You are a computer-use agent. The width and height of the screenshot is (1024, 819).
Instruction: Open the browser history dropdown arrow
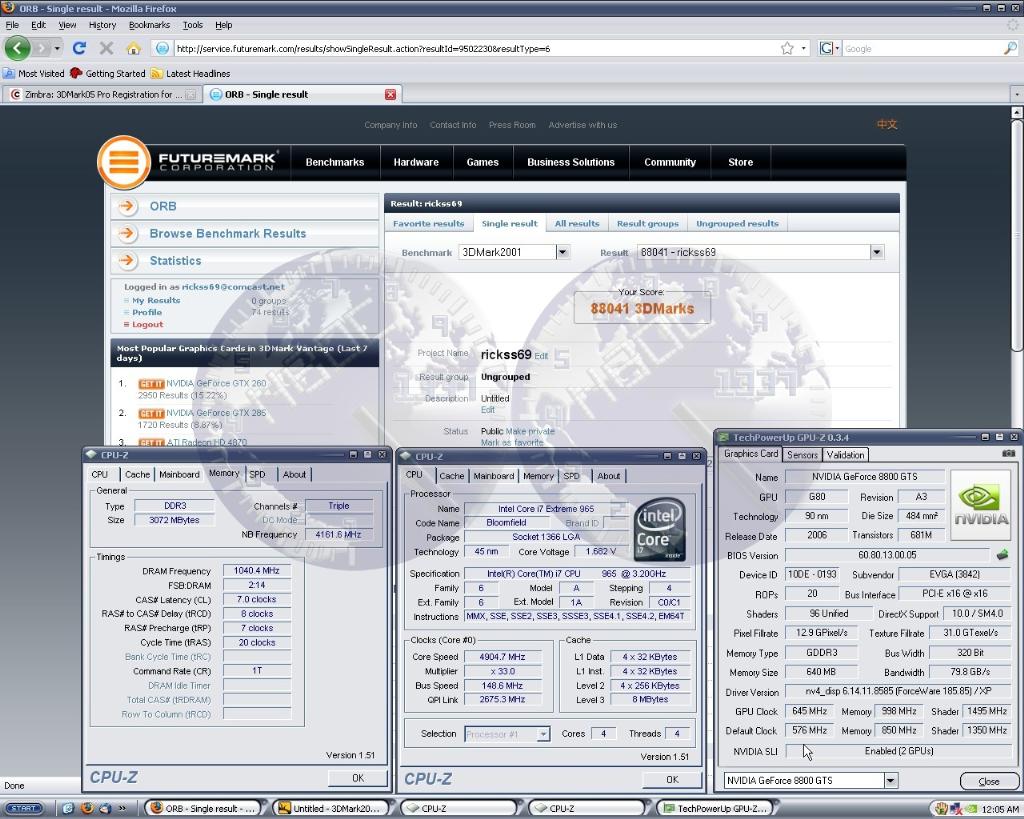pos(57,48)
